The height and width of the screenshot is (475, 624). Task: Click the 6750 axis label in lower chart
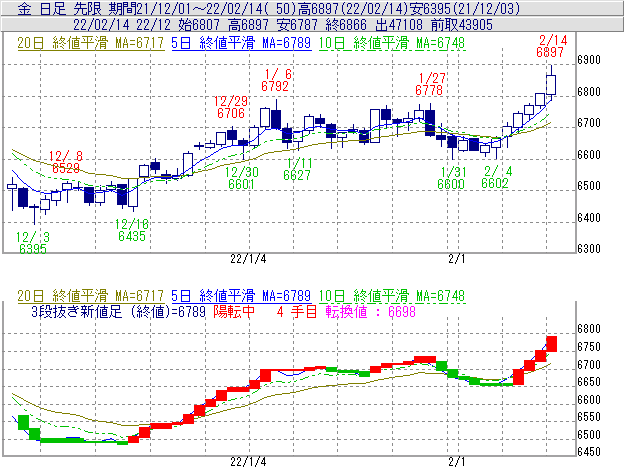(589, 347)
